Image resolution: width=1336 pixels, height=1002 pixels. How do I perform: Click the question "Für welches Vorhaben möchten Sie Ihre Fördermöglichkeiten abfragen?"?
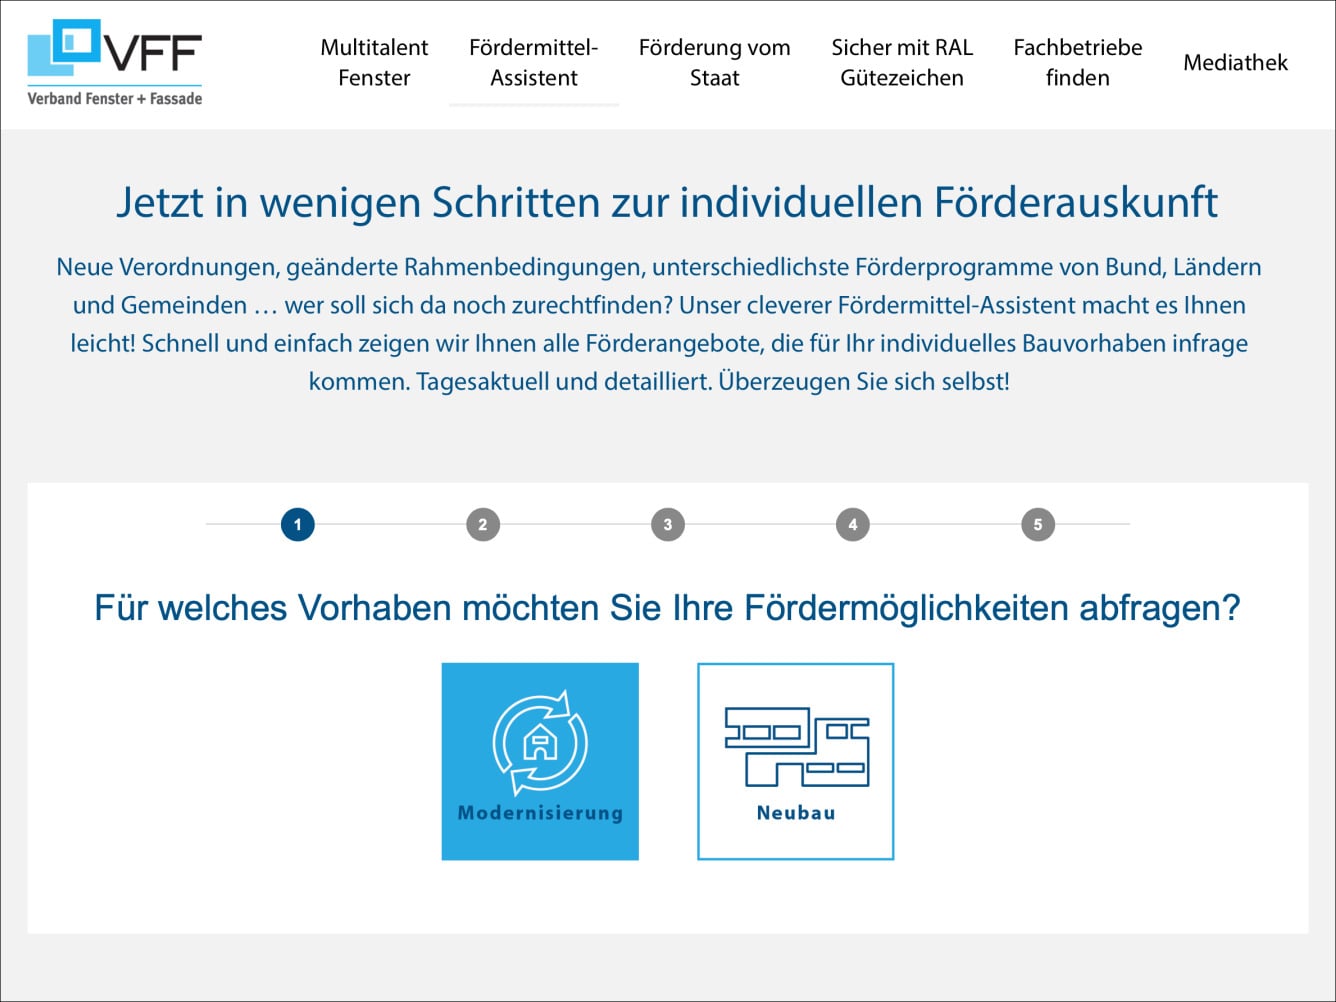[x=667, y=608]
